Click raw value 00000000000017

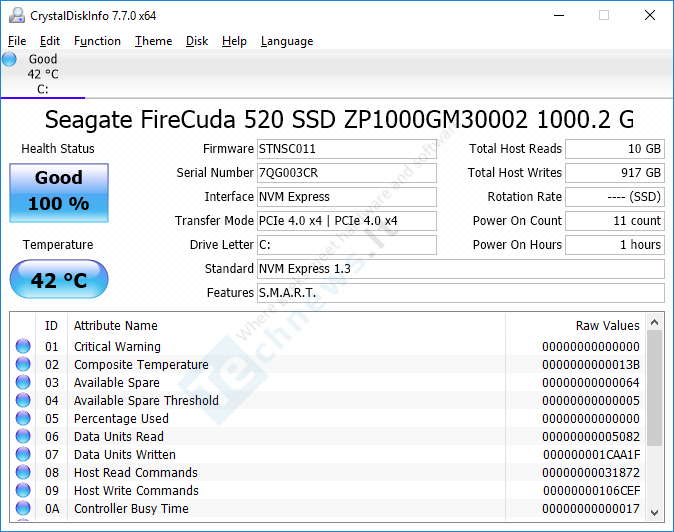(591, 509)
